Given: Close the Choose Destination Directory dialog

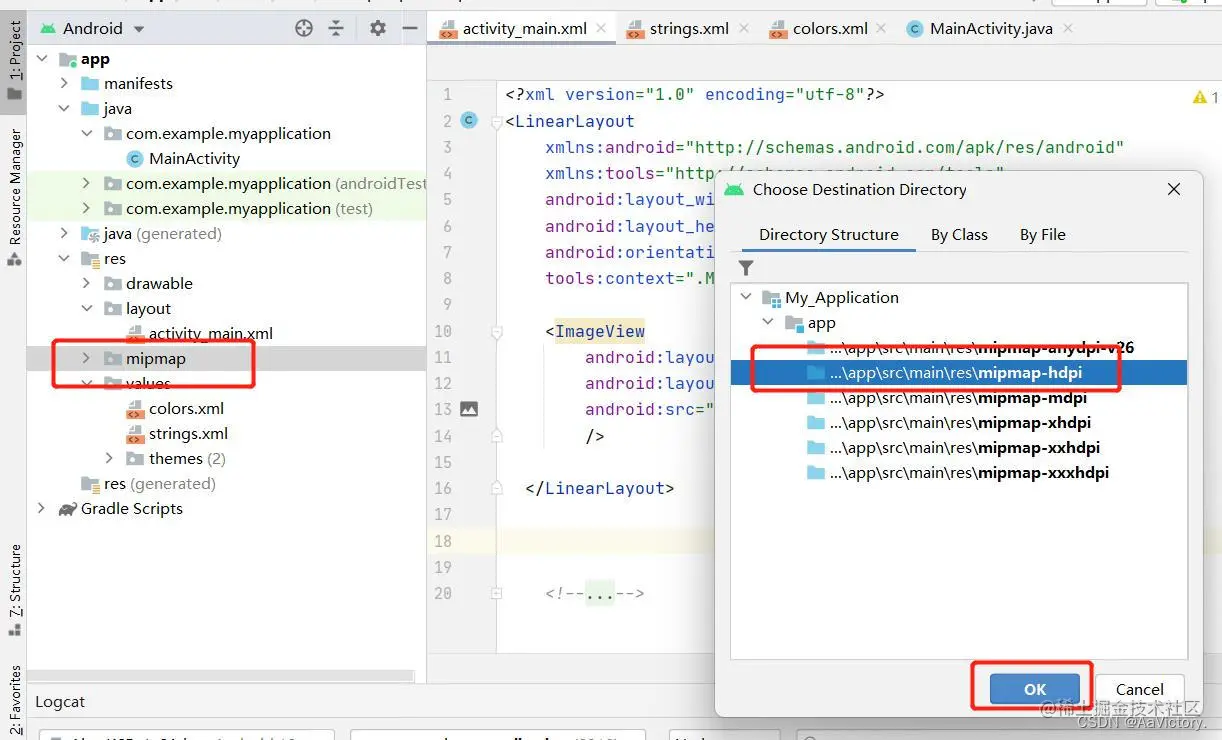Looking at the screenshot, I should click(1174, 189).
